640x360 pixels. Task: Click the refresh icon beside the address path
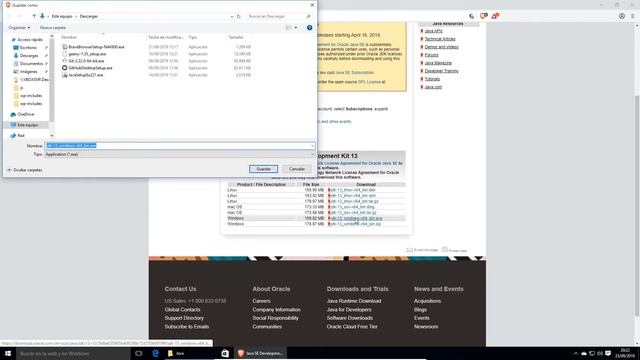tap(239, 16)
